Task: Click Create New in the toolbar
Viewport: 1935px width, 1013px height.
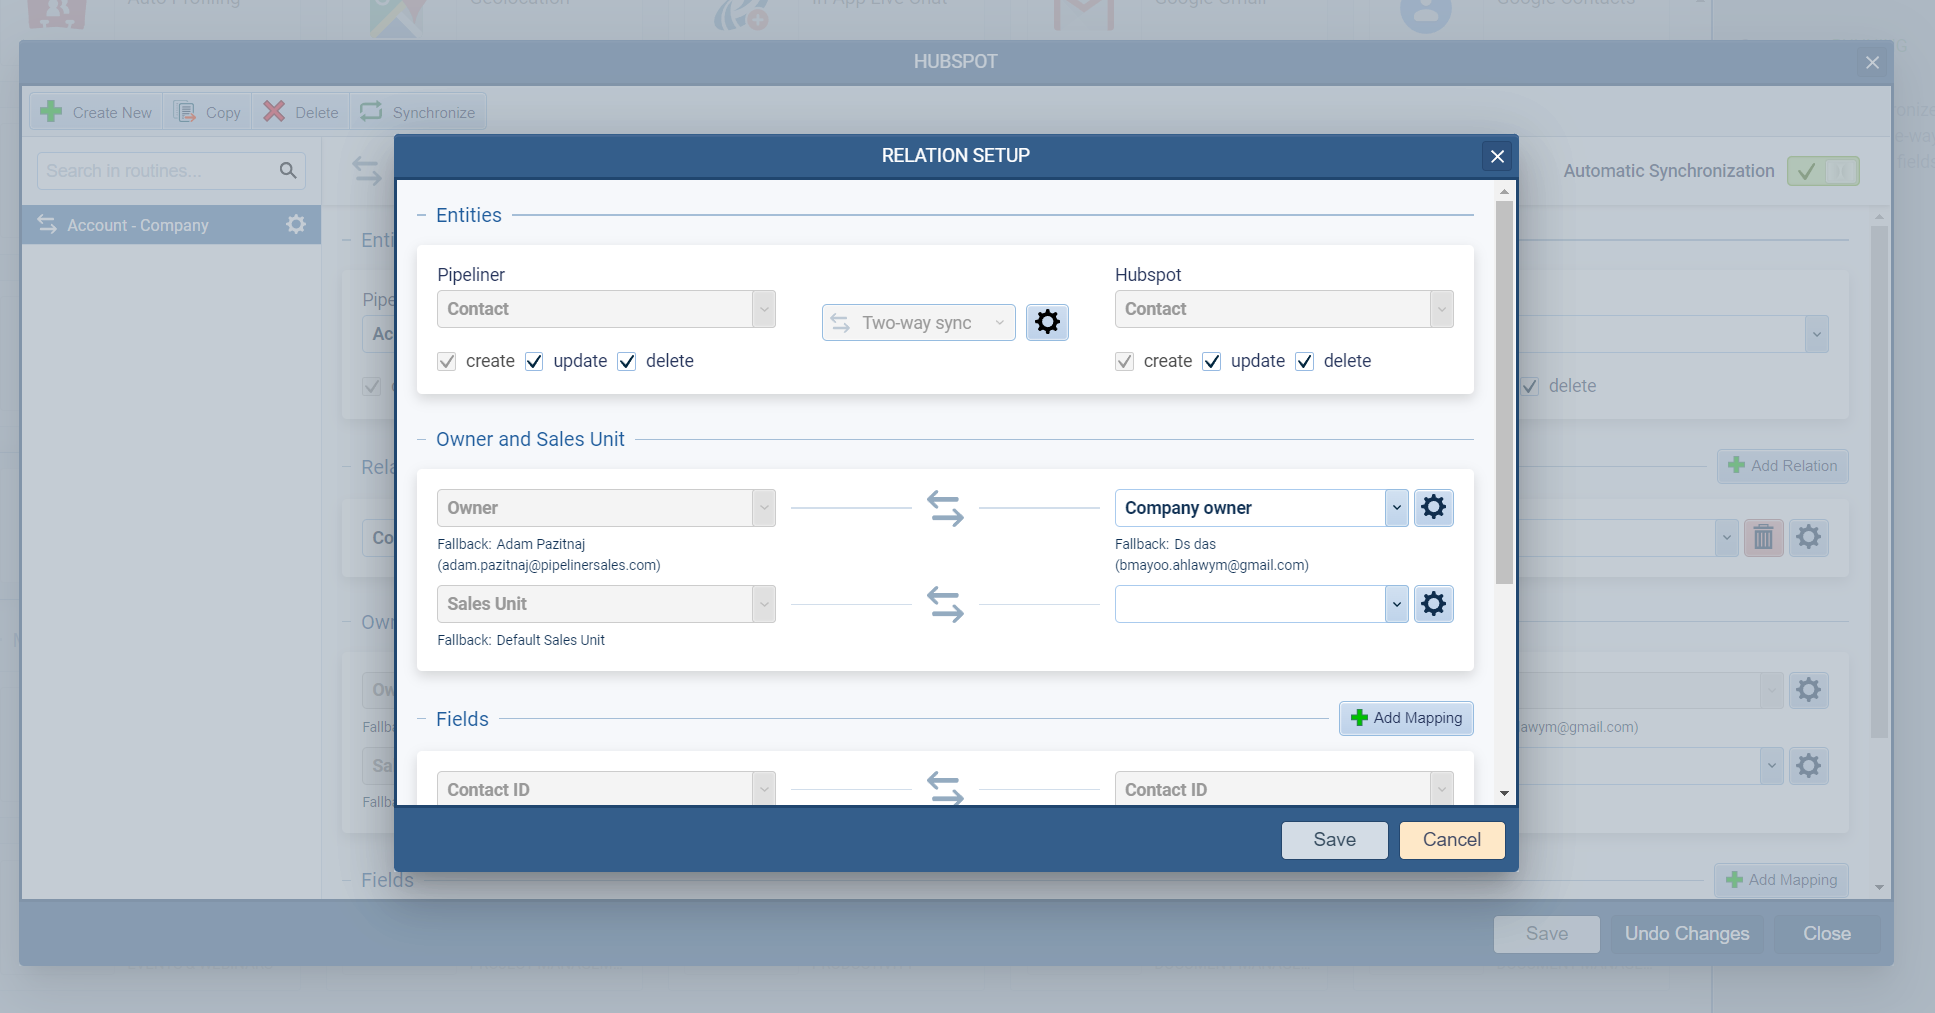Action: [96, 112]
